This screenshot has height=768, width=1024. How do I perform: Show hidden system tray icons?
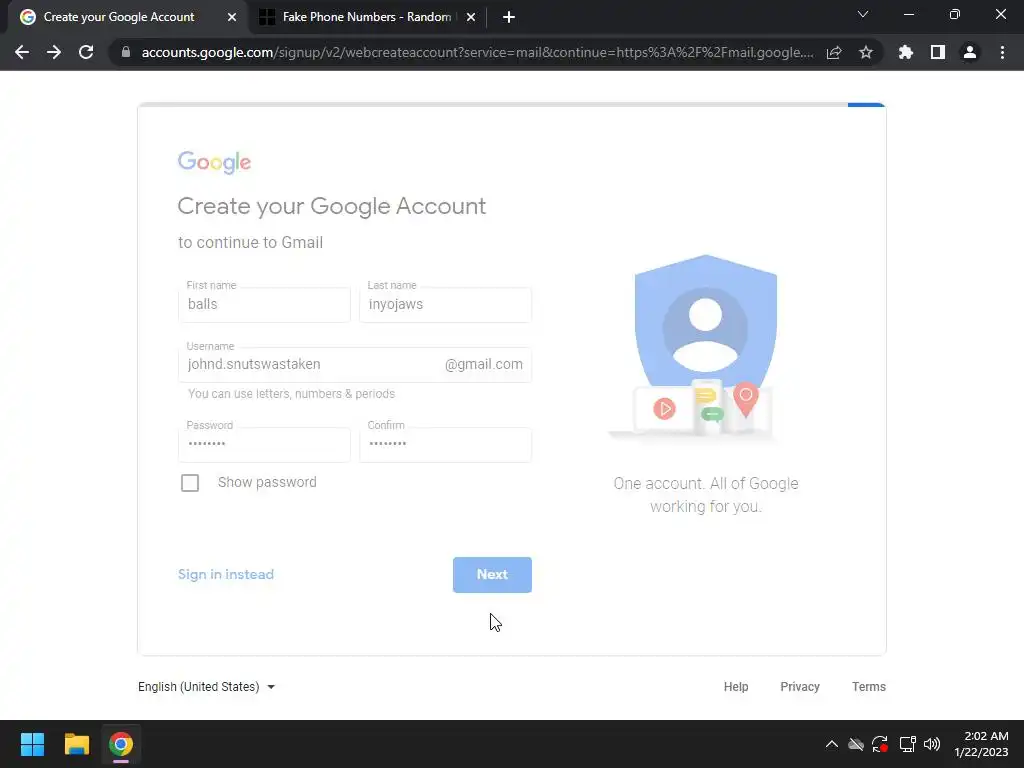[x=831, y=744]
